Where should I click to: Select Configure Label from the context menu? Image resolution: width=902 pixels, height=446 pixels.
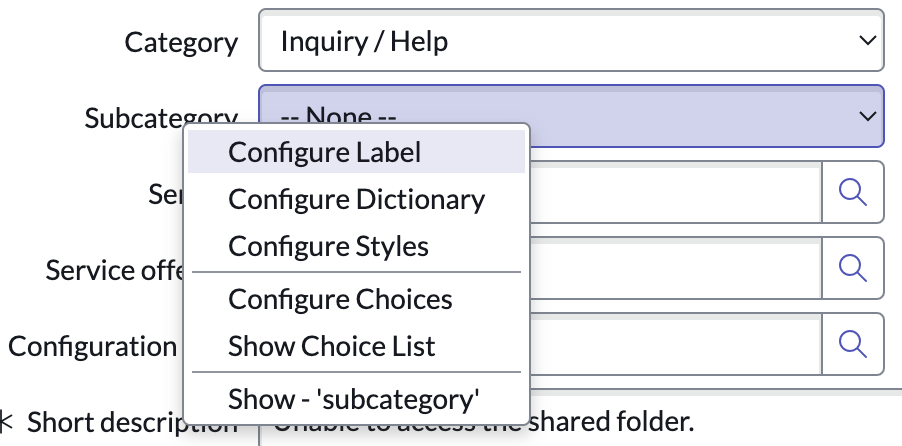357,152
